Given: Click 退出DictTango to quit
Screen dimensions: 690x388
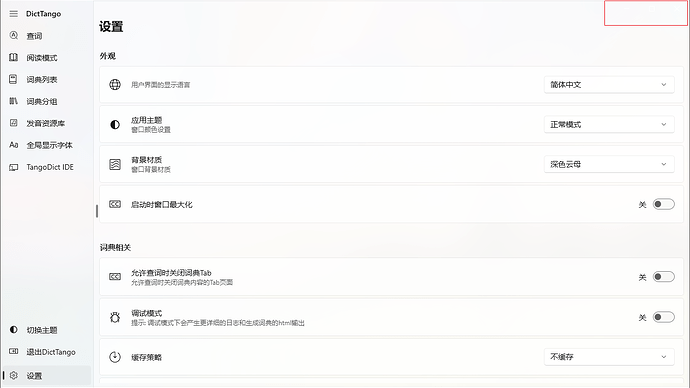Looking at the screenshot, I should click(47, 352).
